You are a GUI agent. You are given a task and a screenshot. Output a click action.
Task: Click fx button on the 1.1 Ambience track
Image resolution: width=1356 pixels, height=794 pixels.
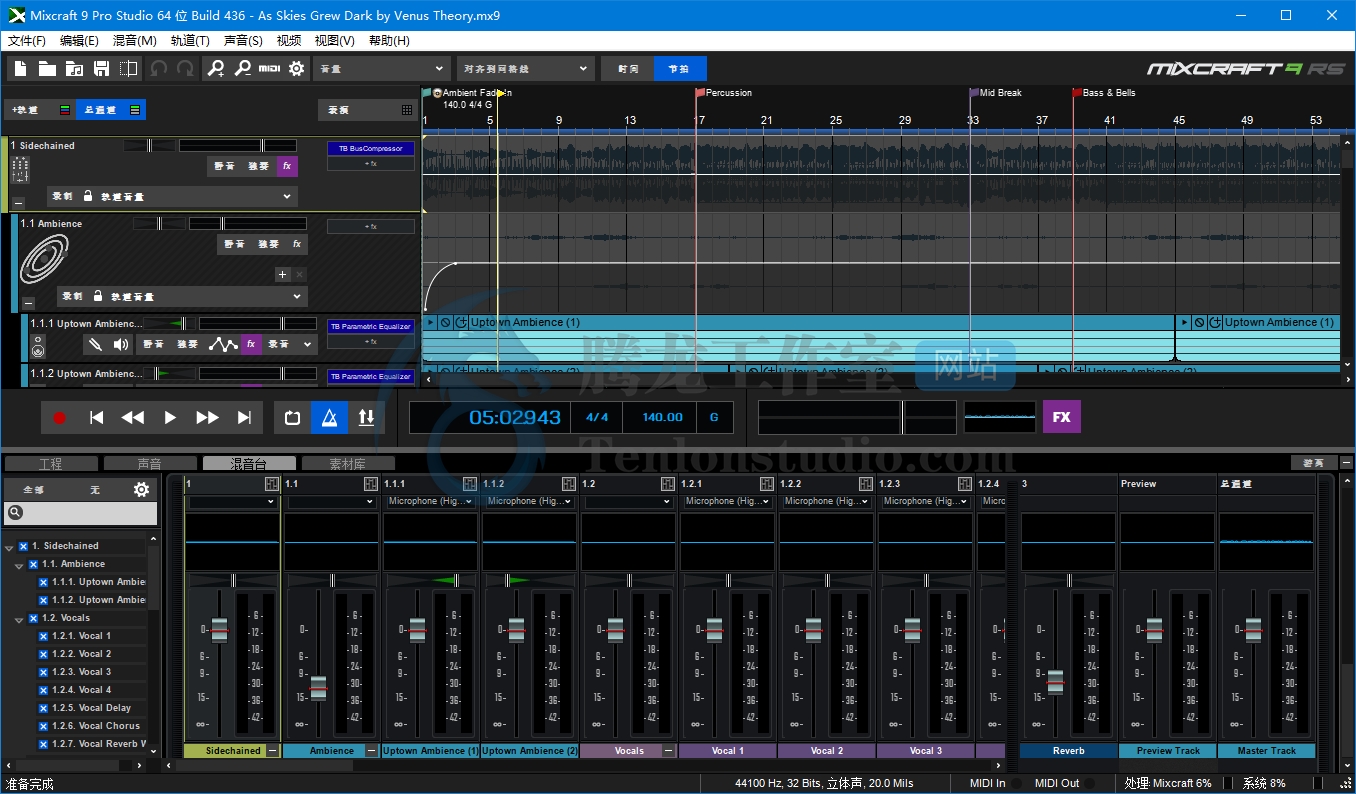(x=297, y=244)
